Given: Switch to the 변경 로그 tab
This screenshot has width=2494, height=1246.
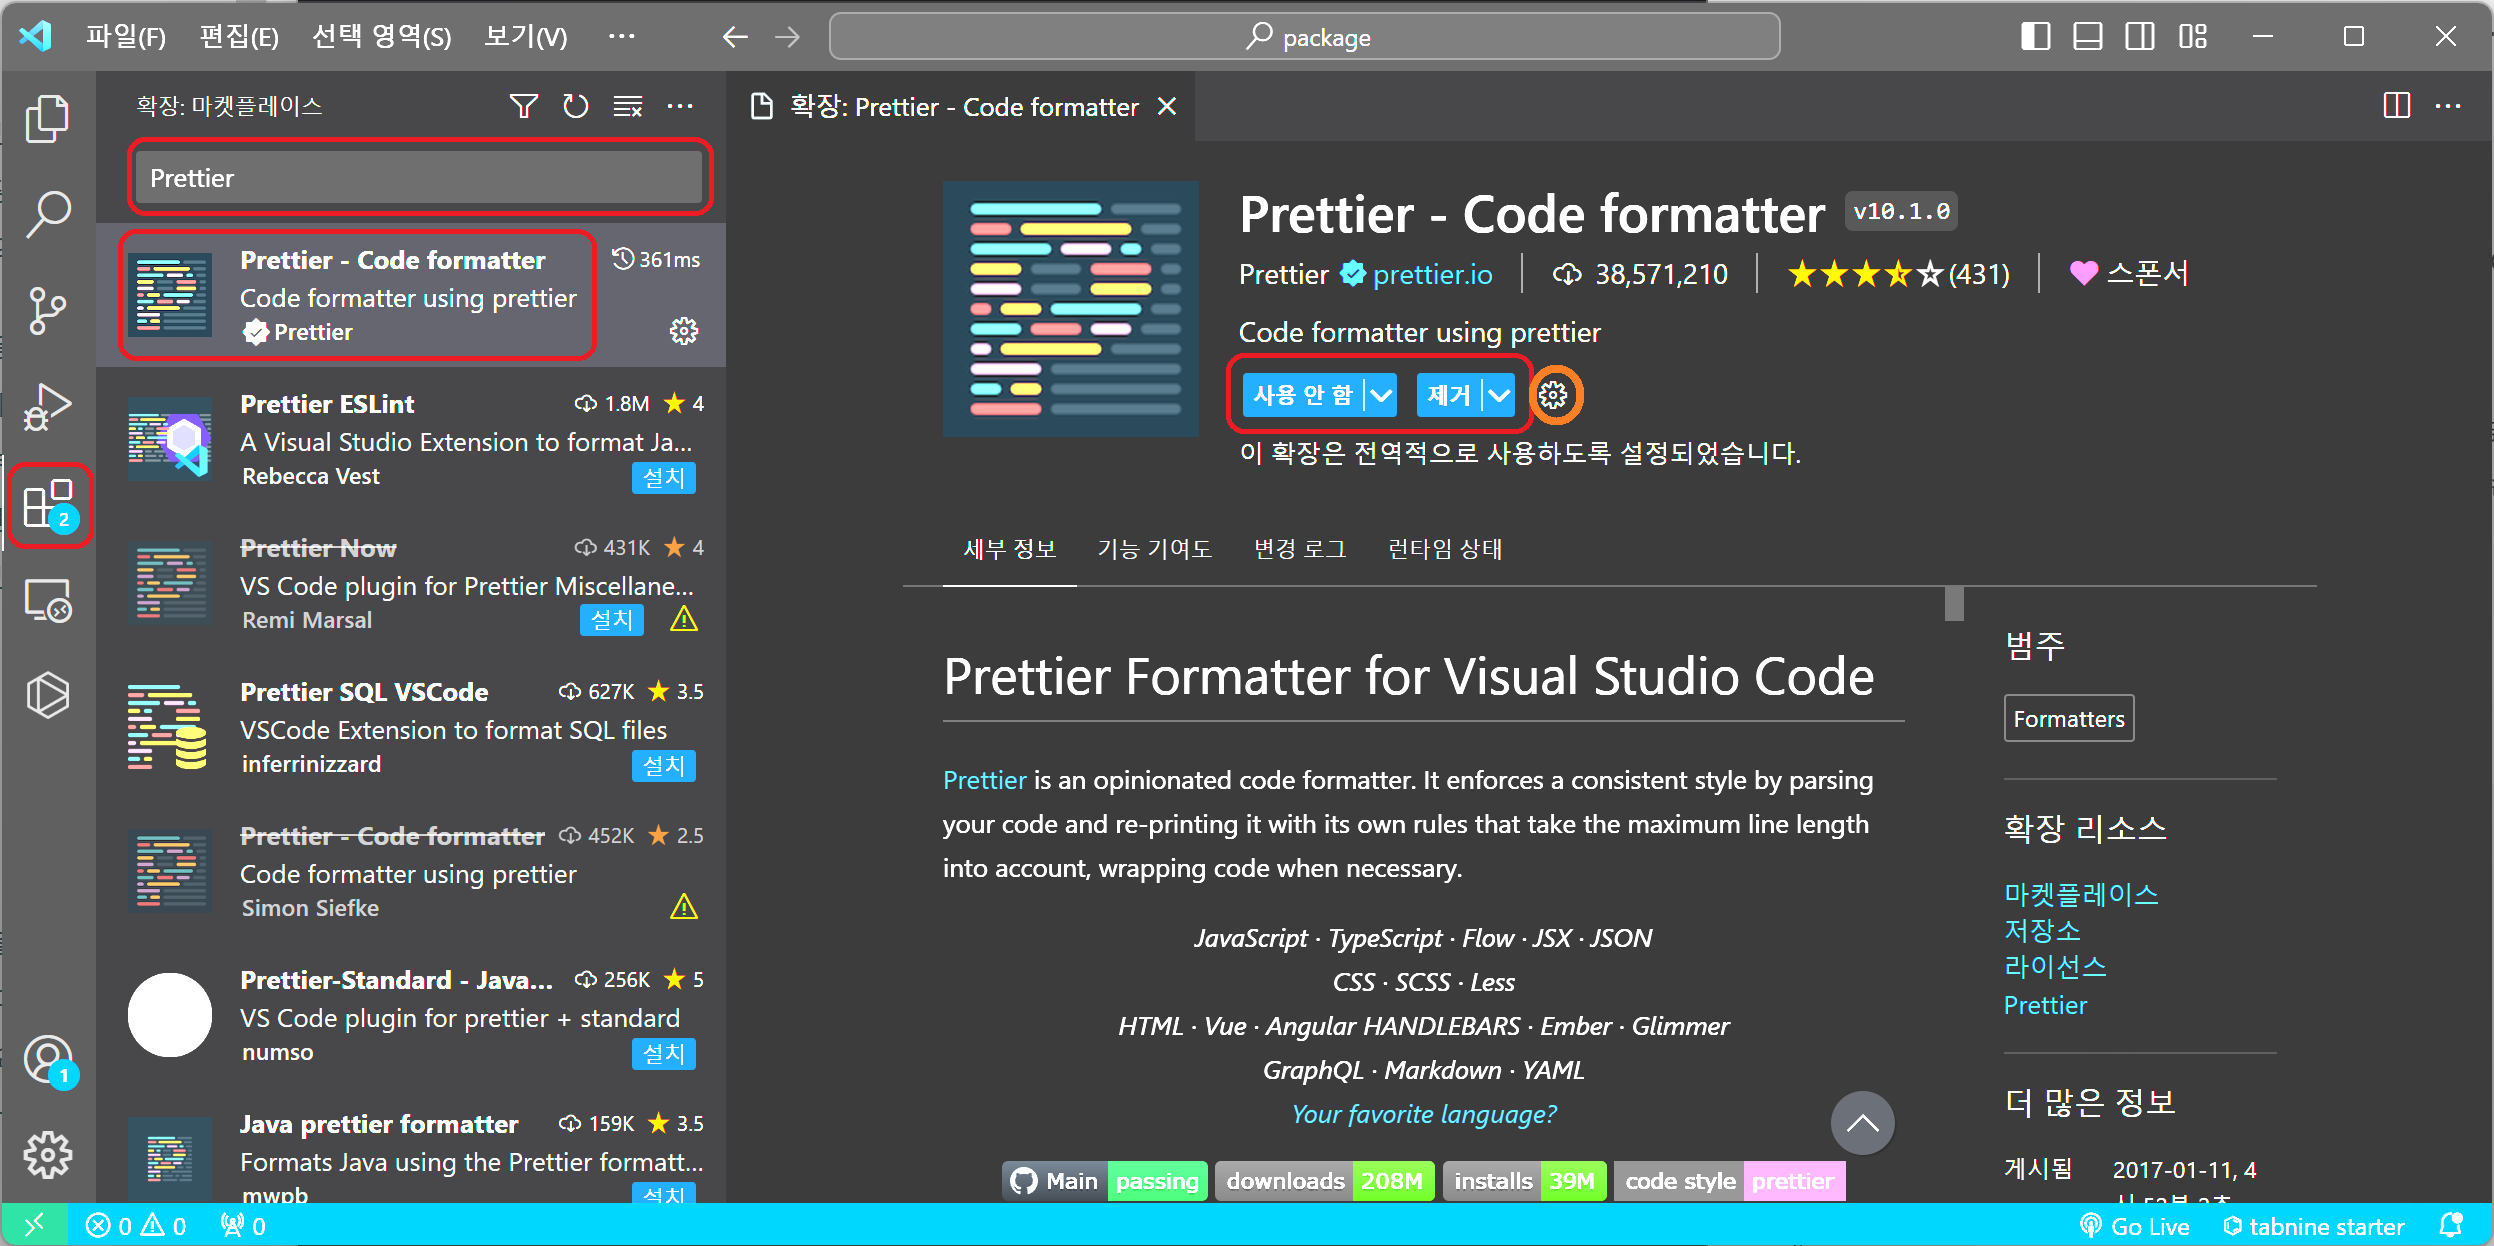Looking at the screenshot, I should click(x=1299, y=549).
